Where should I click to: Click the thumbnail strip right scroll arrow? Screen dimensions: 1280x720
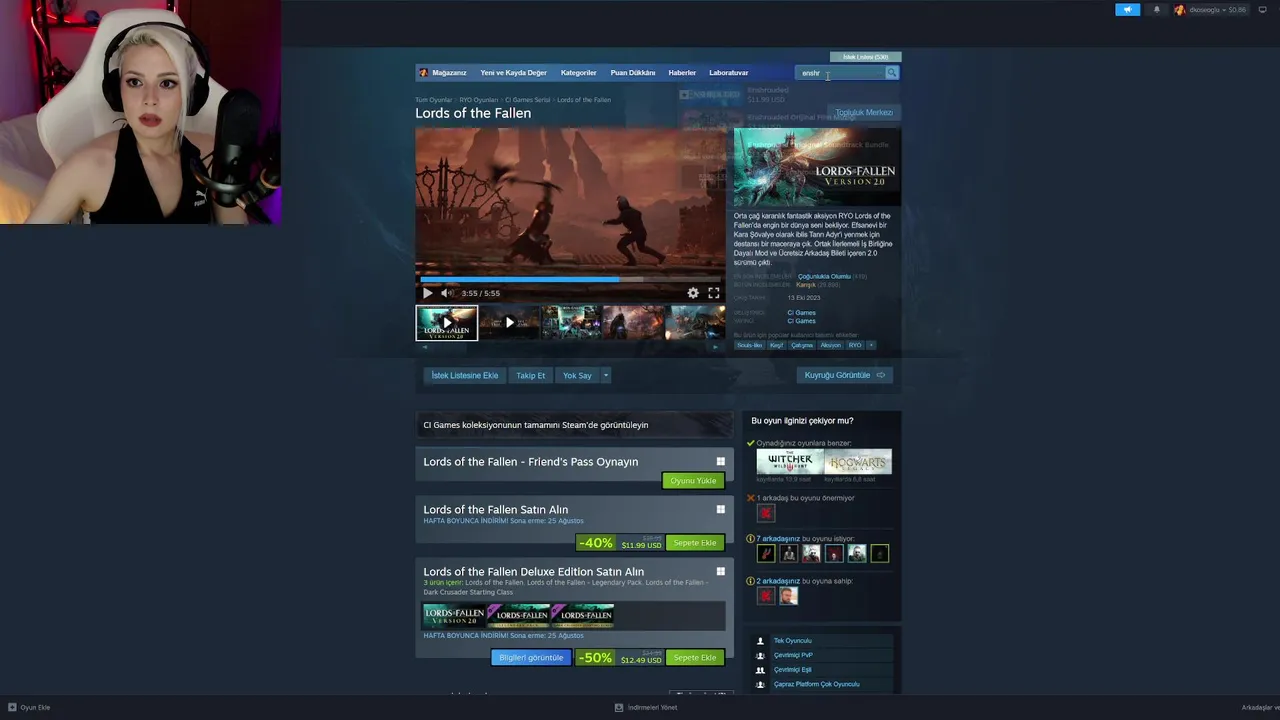(714, 347)
